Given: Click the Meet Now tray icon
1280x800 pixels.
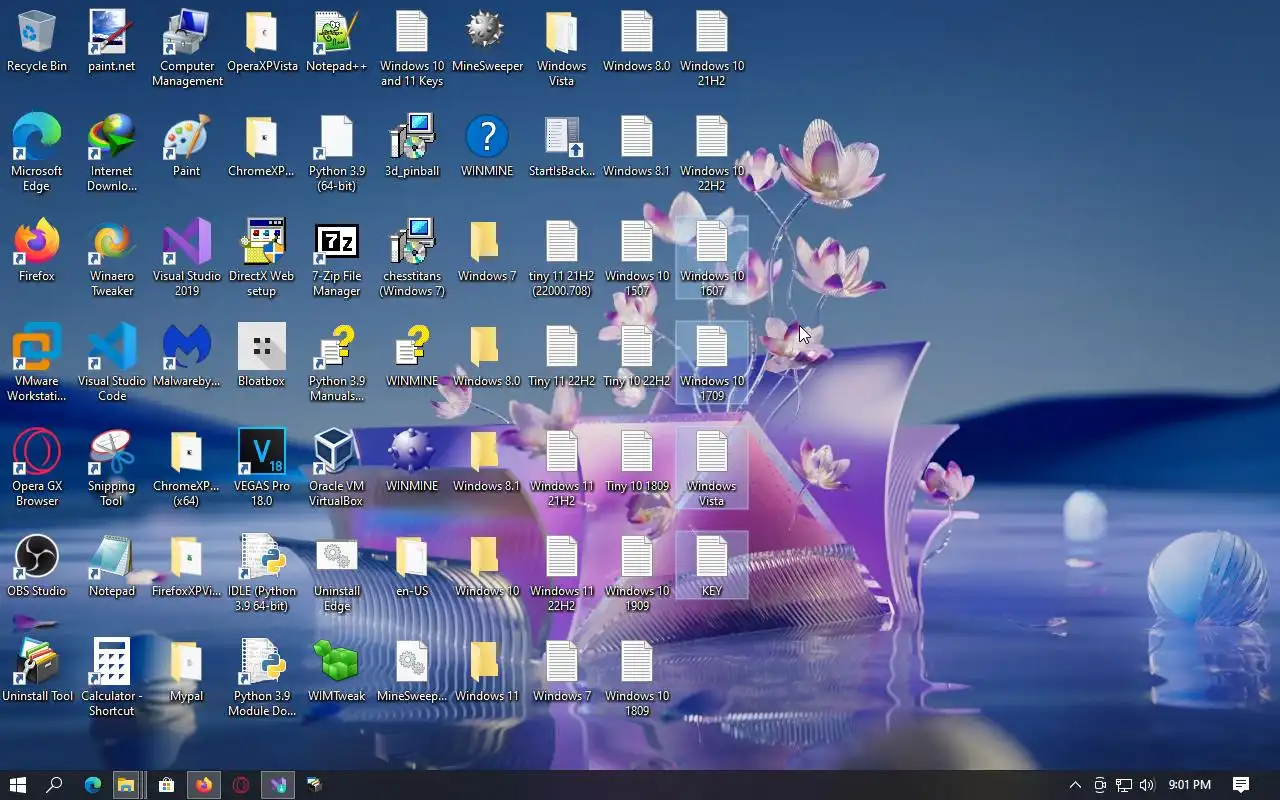Looking at the screenshot, I should pyautogui.click(x=1100, y=785).
